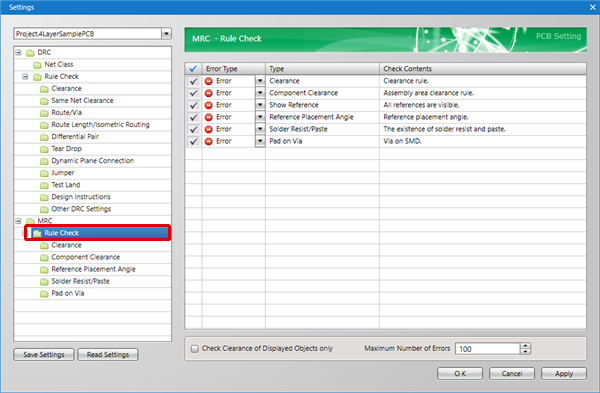Uncheck the Clearance rule checkbox

click(194, 81)
